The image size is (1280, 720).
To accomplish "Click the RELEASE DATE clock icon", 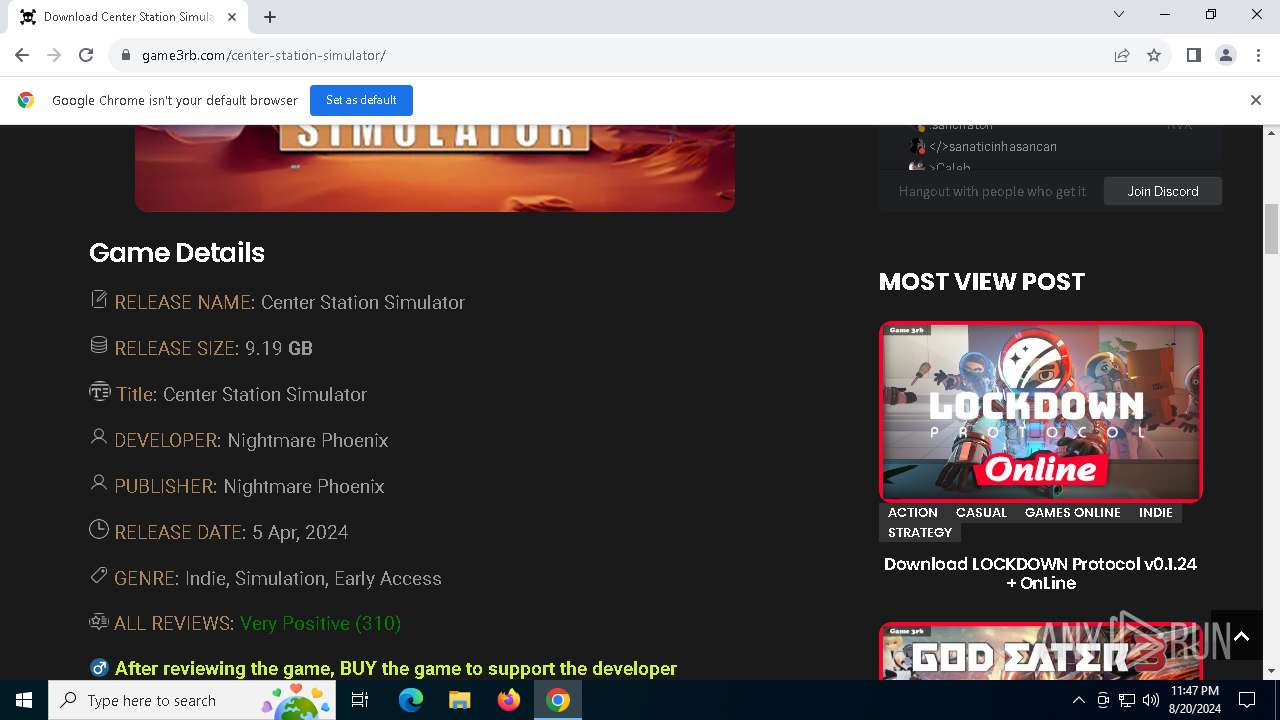I will (x=99, y=529).
